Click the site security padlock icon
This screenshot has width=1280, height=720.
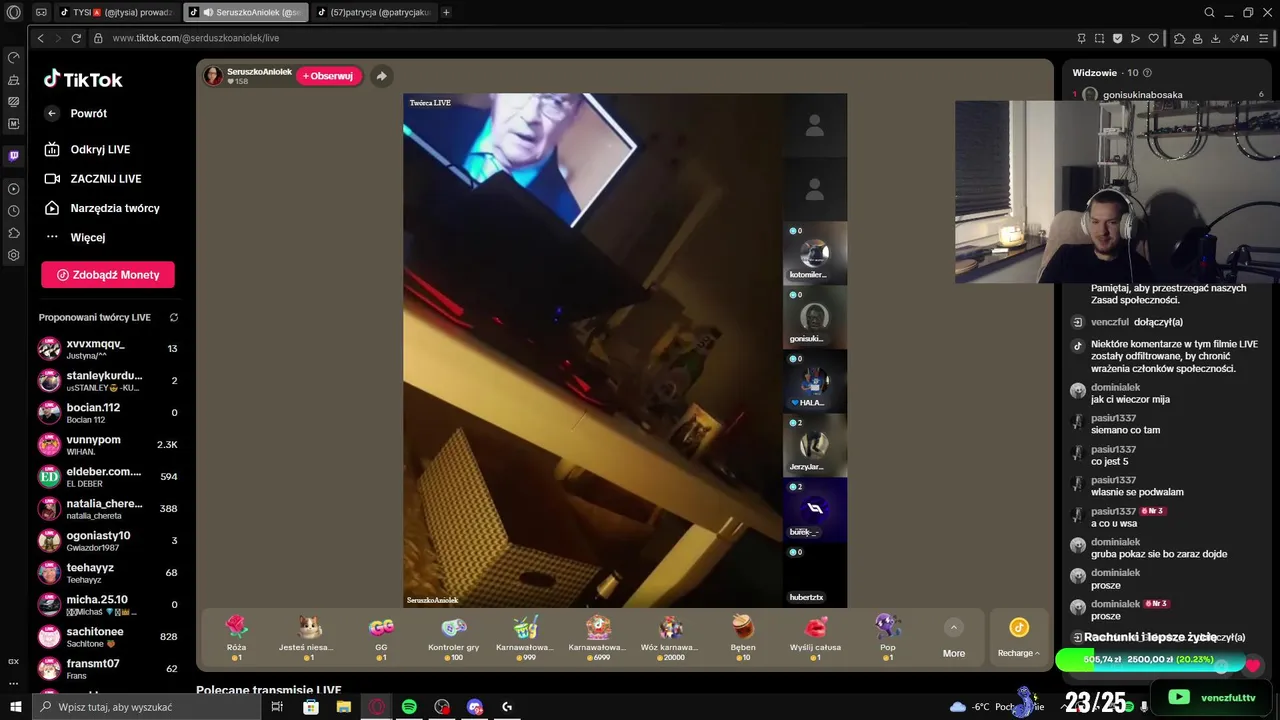(x=98, y=38)
